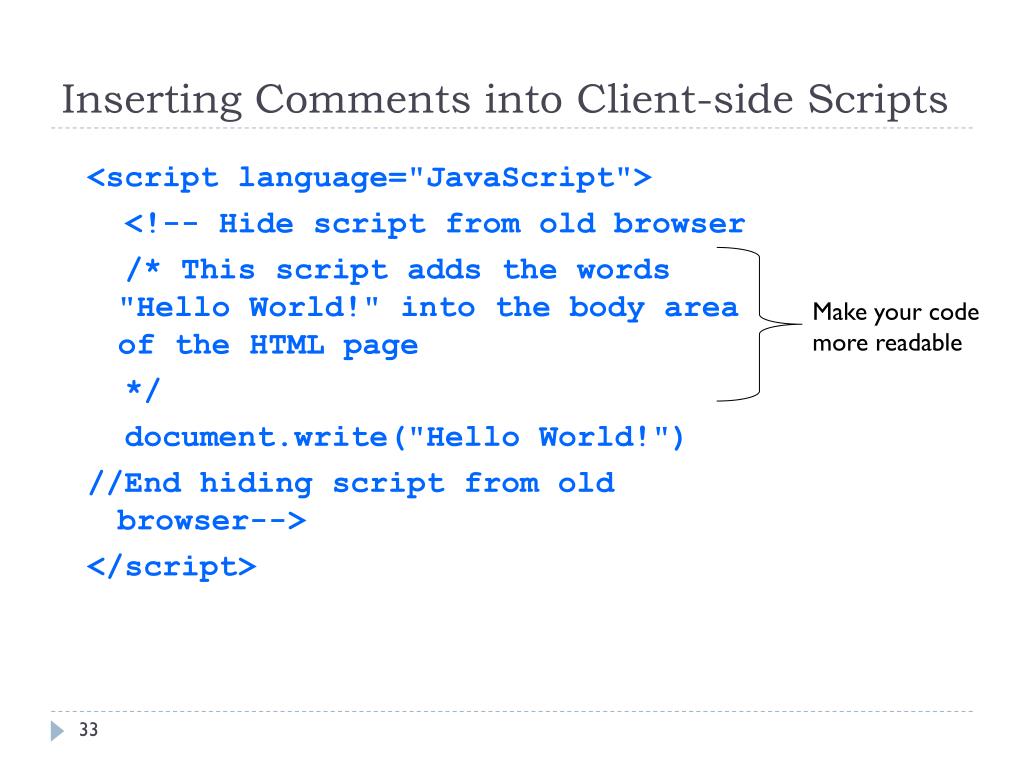The width and height of the screenshot is (1024, 768).
Task: Click the closing '*/' comment marker
Action: (142, 390)
